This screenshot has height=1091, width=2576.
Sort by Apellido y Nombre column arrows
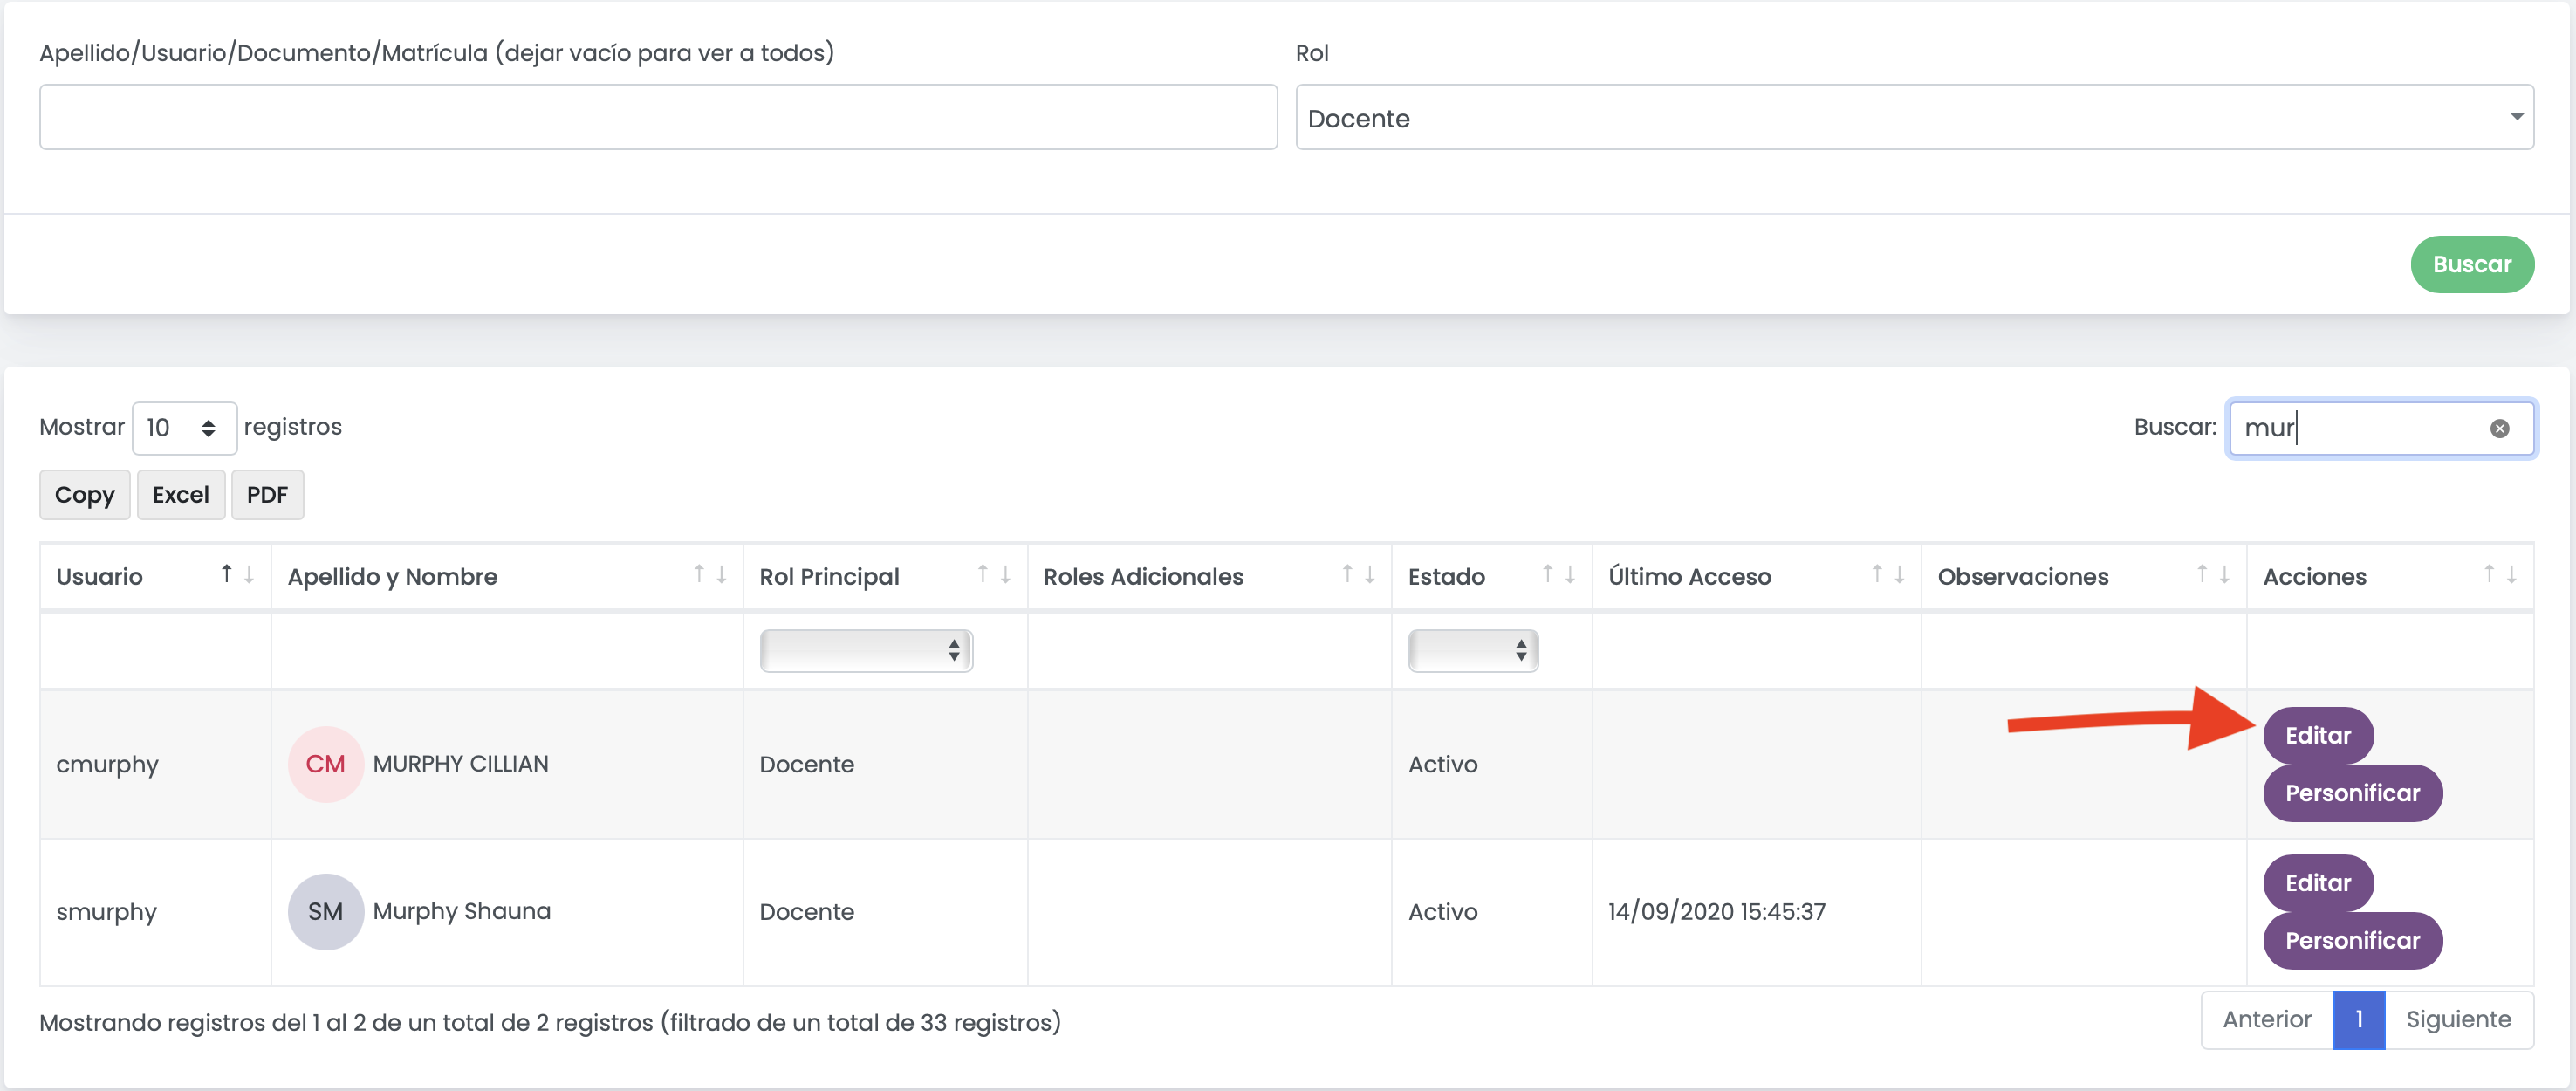pos(710,574)
